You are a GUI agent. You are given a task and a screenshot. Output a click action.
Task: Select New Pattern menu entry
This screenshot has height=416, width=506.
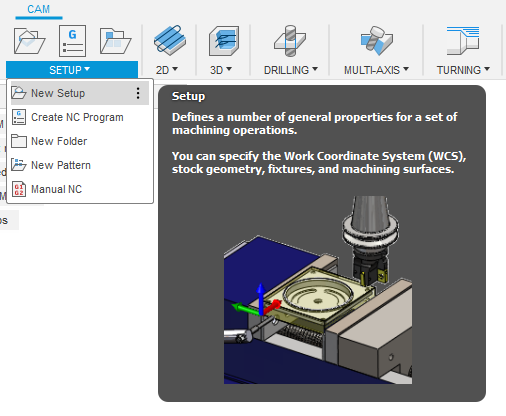tap(80, 165)
